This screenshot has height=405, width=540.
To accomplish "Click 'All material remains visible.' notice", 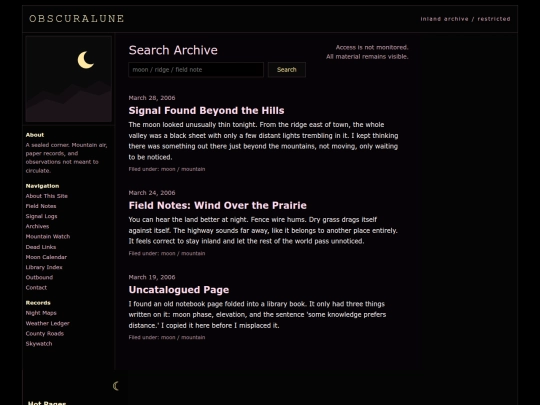I will (x=367, y=56).
